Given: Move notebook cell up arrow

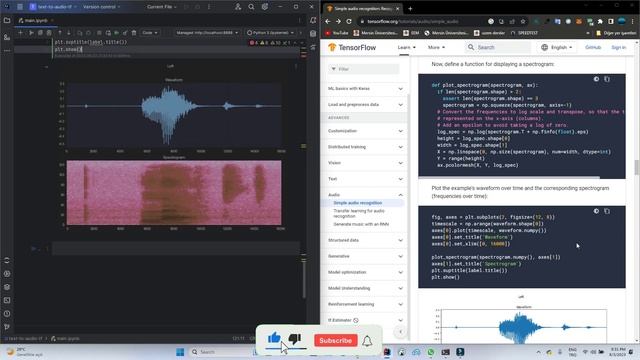Looking at the screenshot, I should 60,33.
